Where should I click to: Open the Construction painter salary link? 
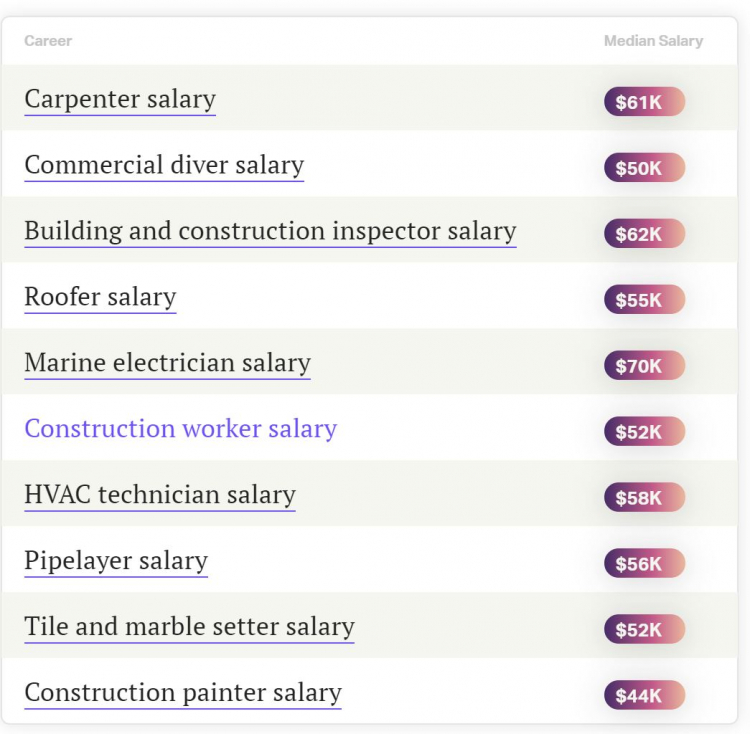pyautogui.click(x=183, y=693)
